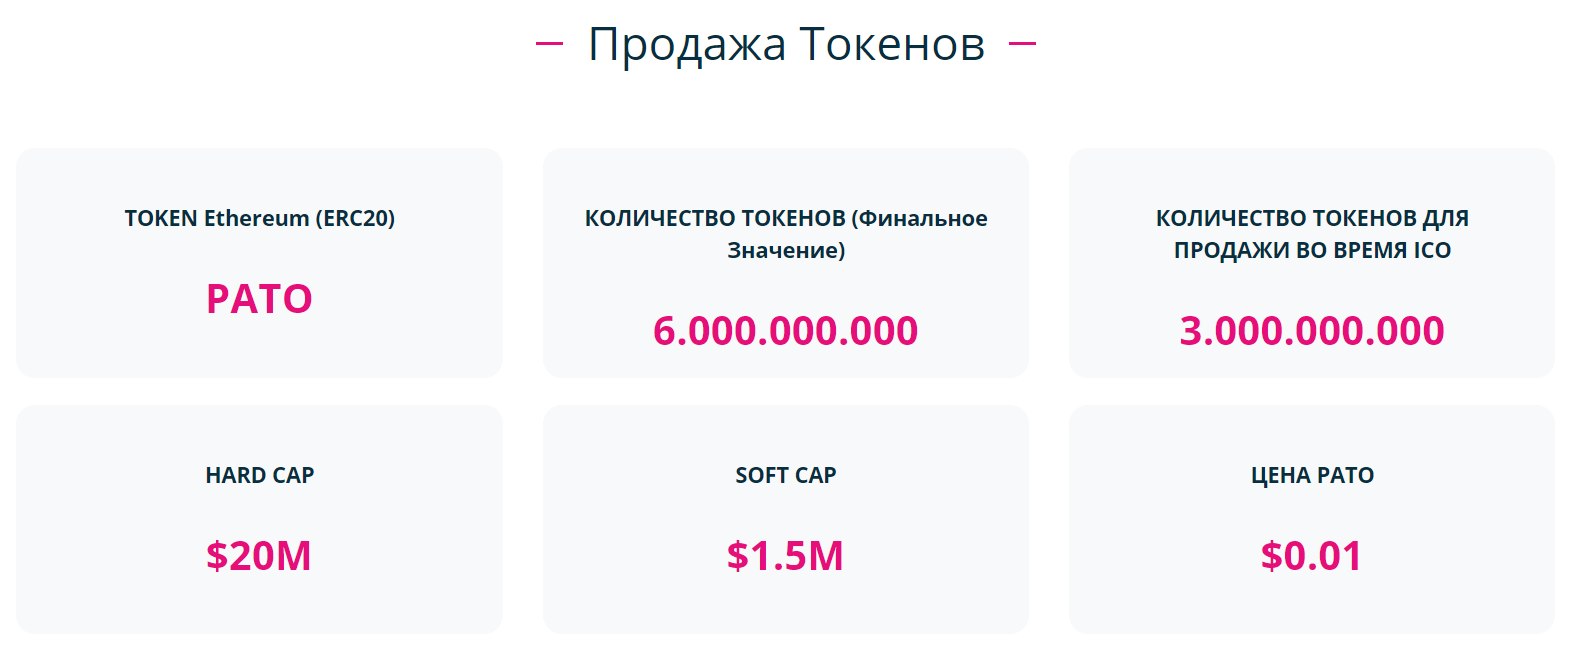Select the ЦЕНА PATO card background
The height and width of the screenshot is (668, 1579).
pos(1312,519)
